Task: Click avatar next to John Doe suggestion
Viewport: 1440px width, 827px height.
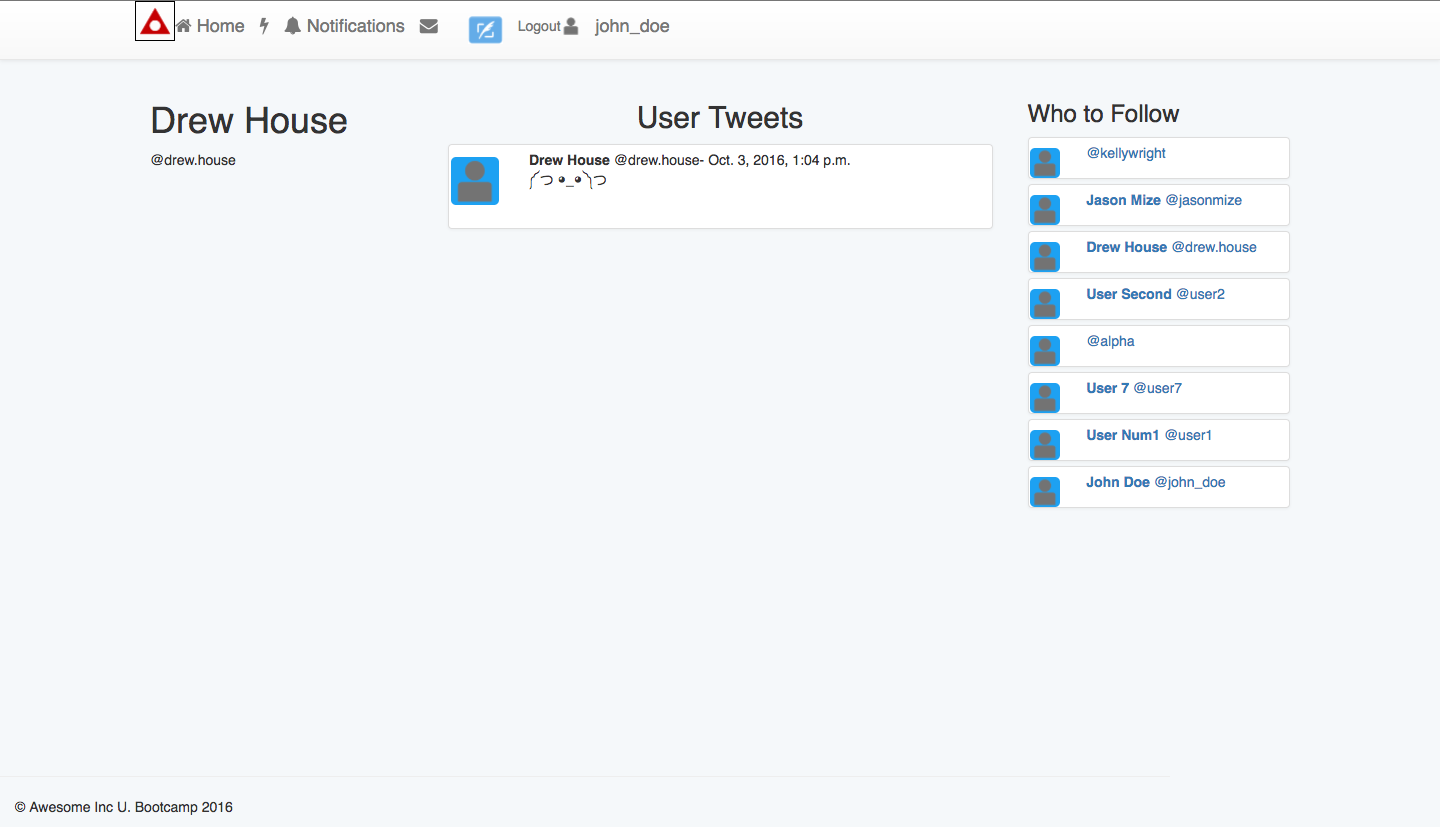Action: [1045, 491]
